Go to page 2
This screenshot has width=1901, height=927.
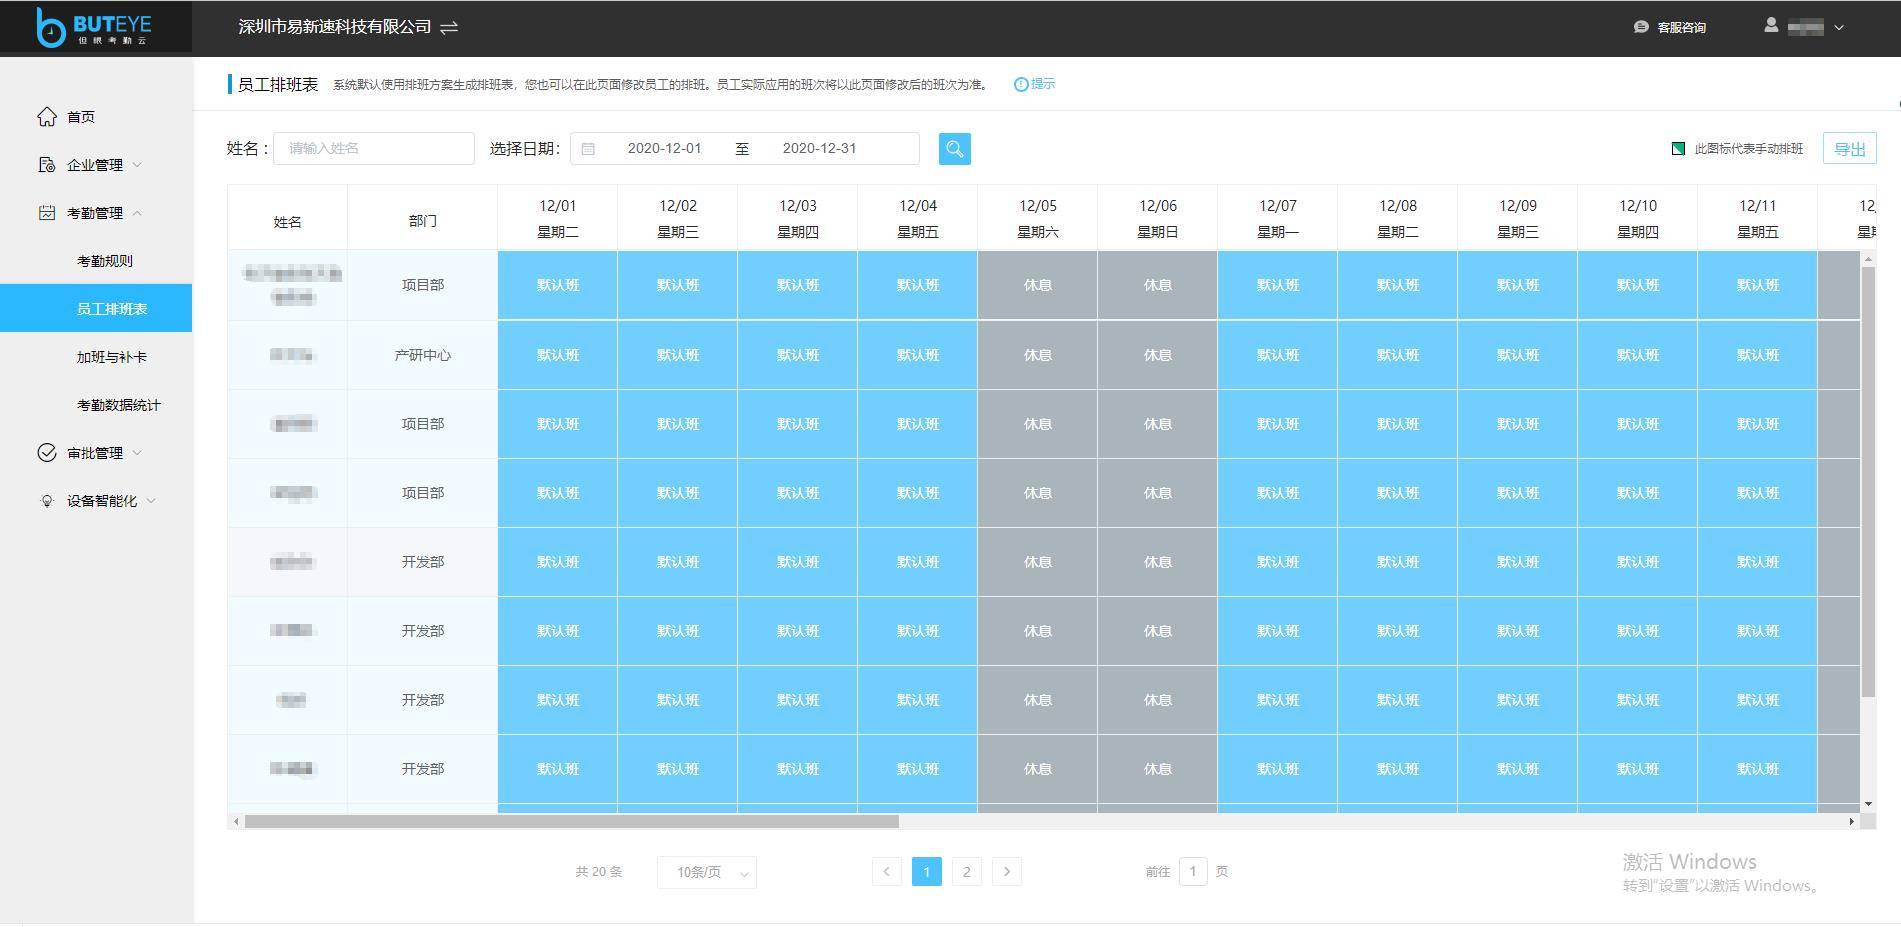pos(966,872)
